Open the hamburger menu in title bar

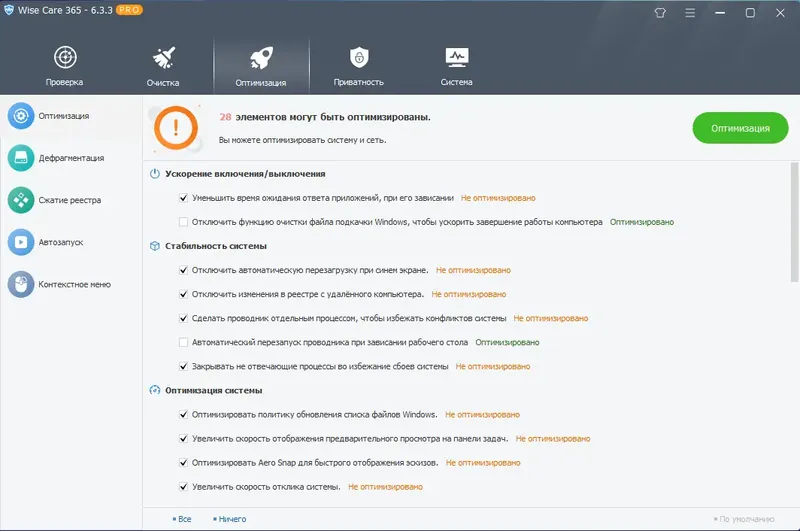[690, 13]
